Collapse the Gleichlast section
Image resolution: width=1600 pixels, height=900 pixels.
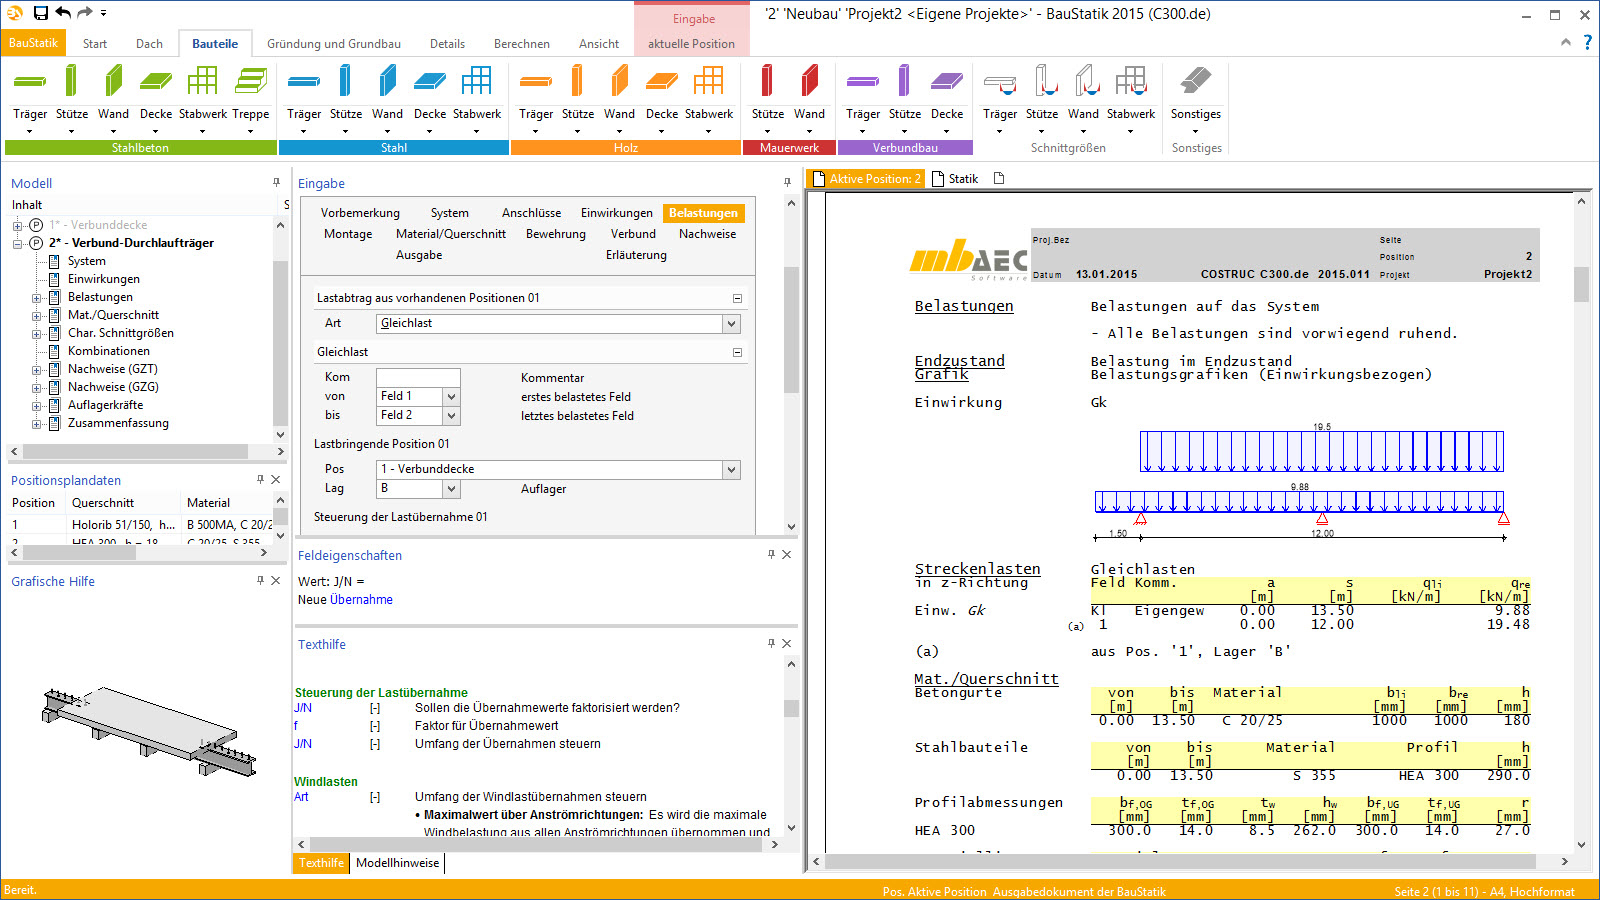click(737, 352)
